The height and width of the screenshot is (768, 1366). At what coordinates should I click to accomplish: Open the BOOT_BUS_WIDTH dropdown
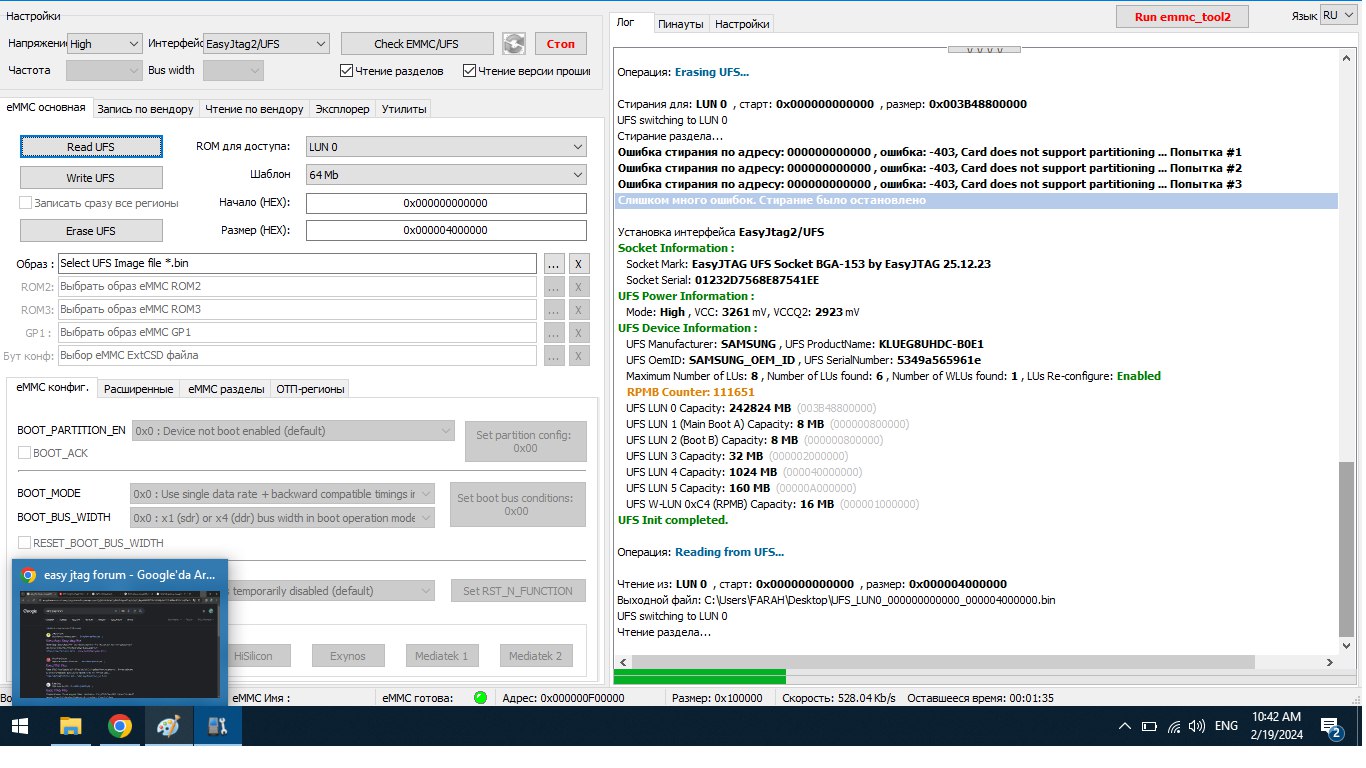click(283, 518)
